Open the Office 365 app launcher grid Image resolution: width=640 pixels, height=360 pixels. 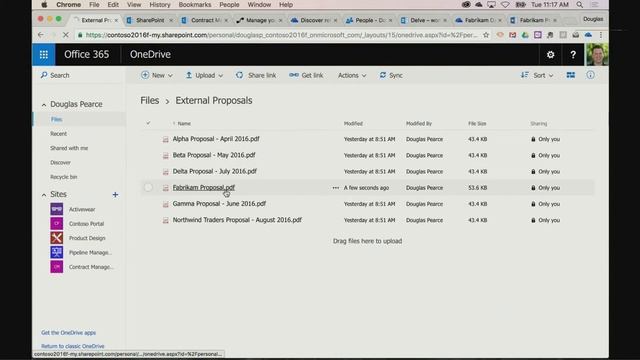click(x=44, y=54)
